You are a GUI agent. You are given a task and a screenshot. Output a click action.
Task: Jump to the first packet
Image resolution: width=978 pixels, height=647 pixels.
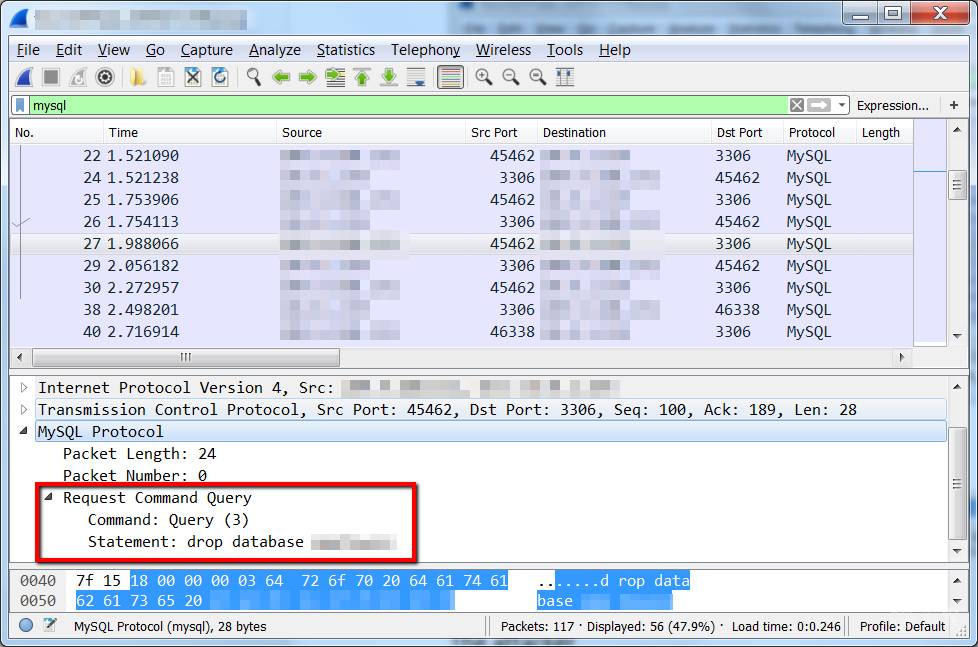point(362,77)
